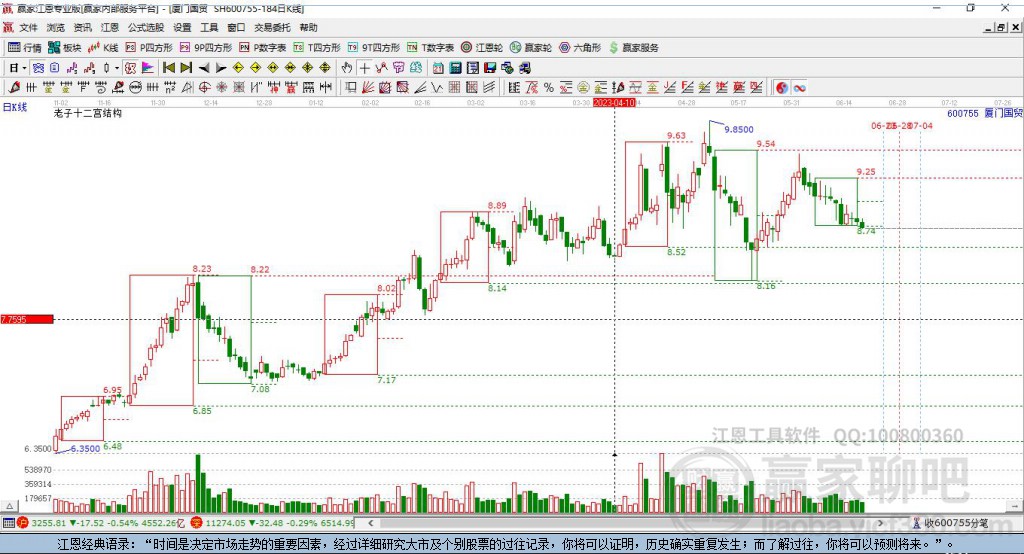1024x554 pixels.
Task: Open the 设置 menu
Action: pyautogui.click(x=182, y=27)
